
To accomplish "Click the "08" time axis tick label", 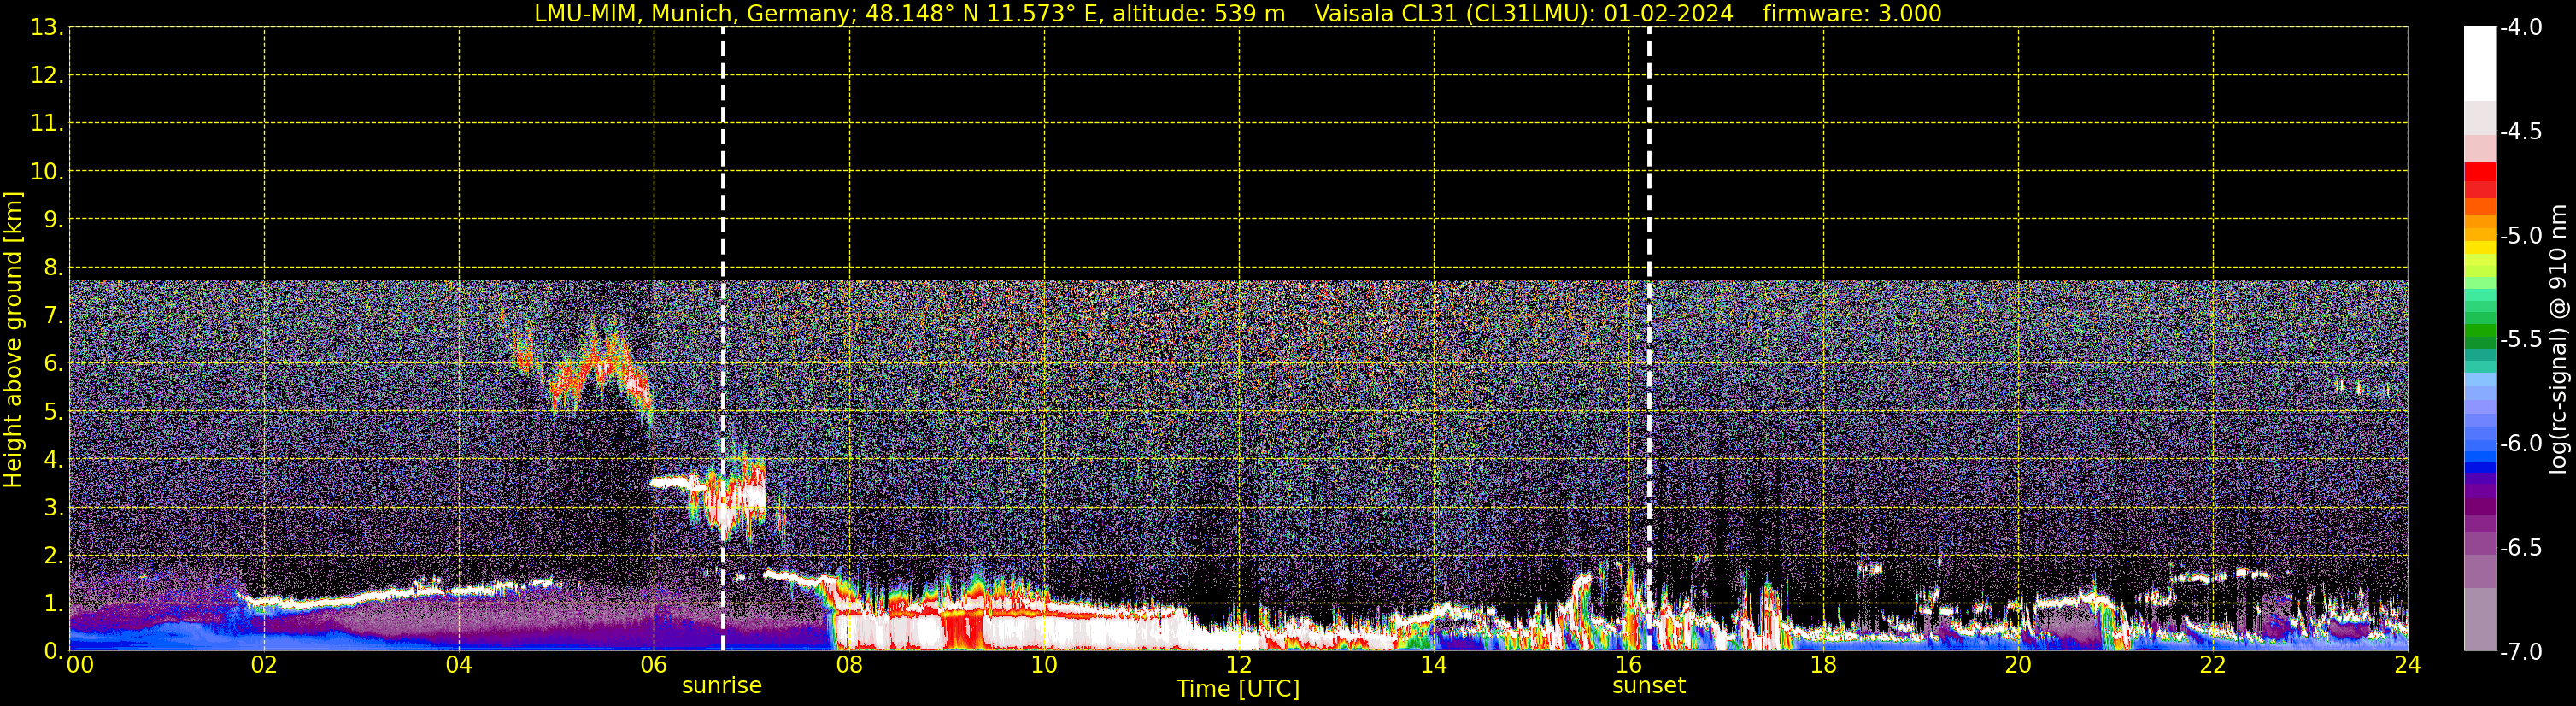I will click(x=849, y=666).
